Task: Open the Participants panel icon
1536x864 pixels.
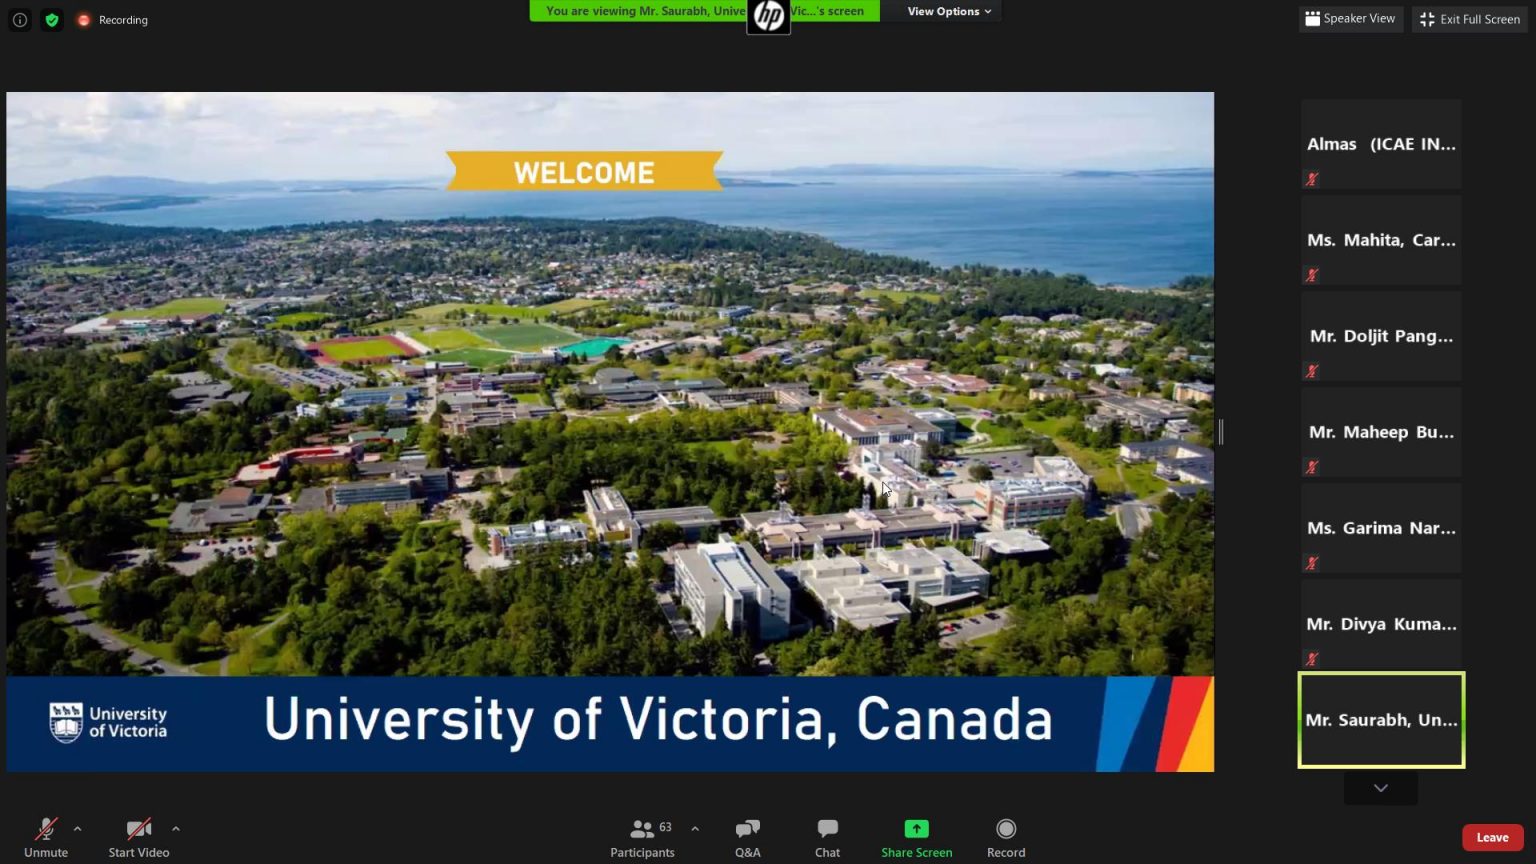Action: click(x=642, y=829)
